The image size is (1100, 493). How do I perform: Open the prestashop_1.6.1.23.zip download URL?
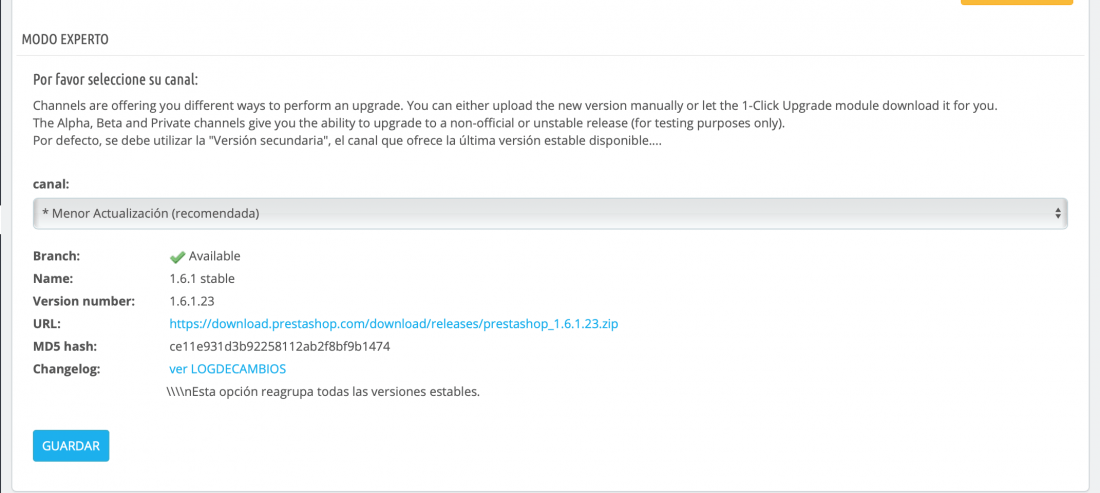(394, 324)
